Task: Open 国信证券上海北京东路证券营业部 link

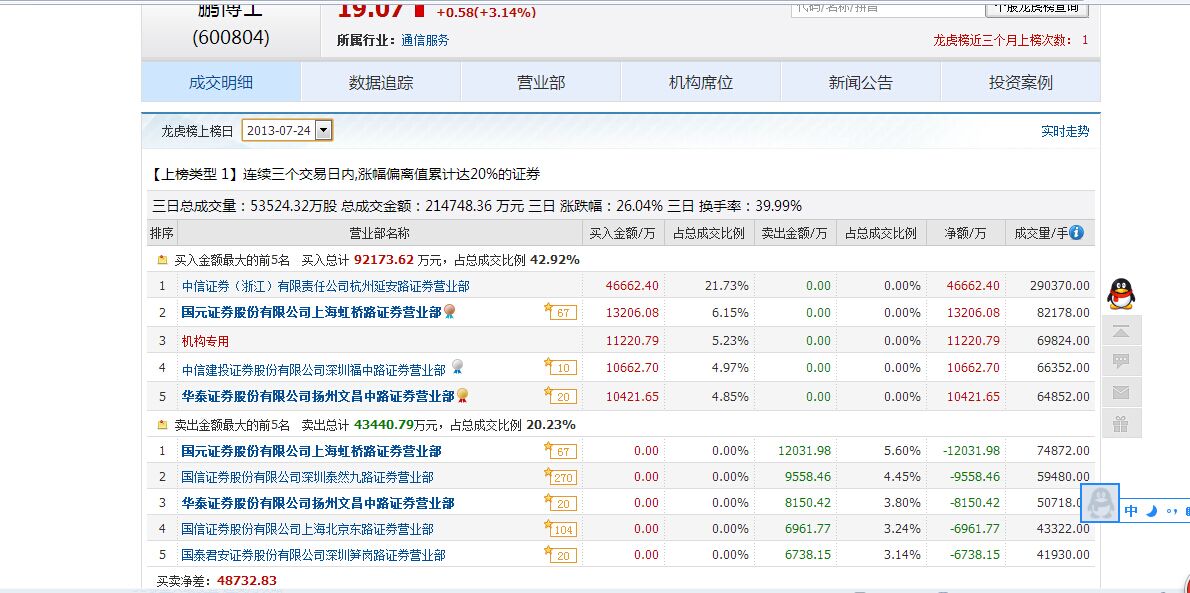Action: point(307,529)
